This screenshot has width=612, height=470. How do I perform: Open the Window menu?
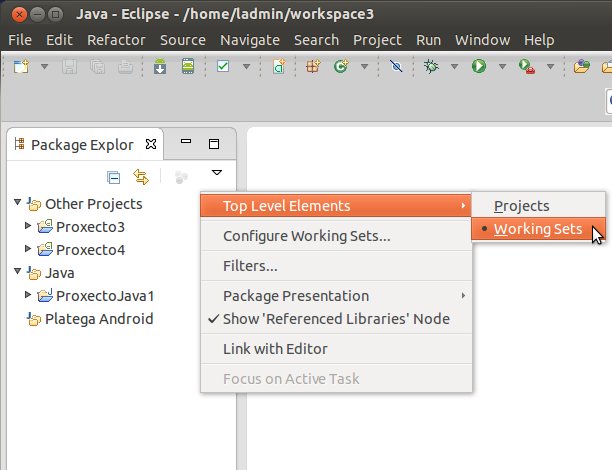[482, 40]
